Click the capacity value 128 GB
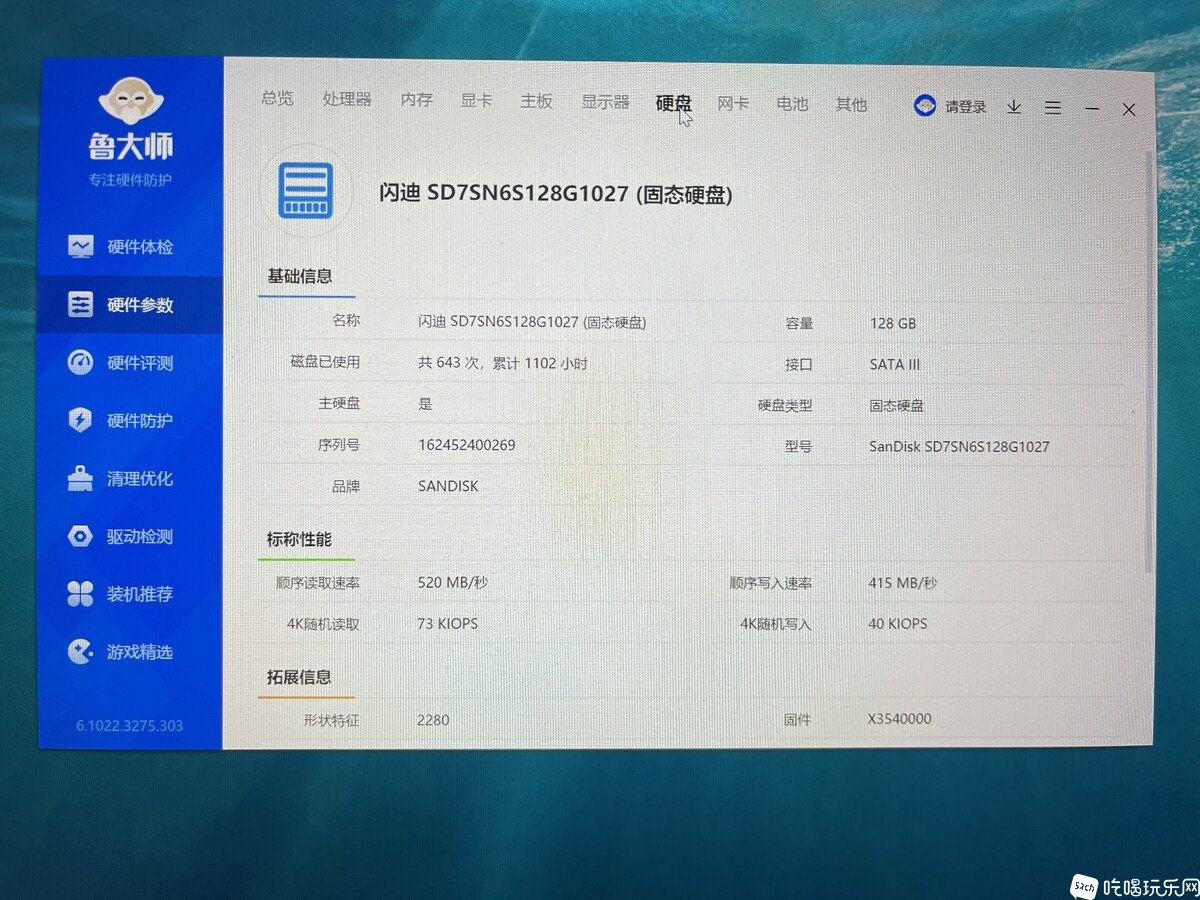1200x900 pixels. pyautogui.click(x=893, y=324)
